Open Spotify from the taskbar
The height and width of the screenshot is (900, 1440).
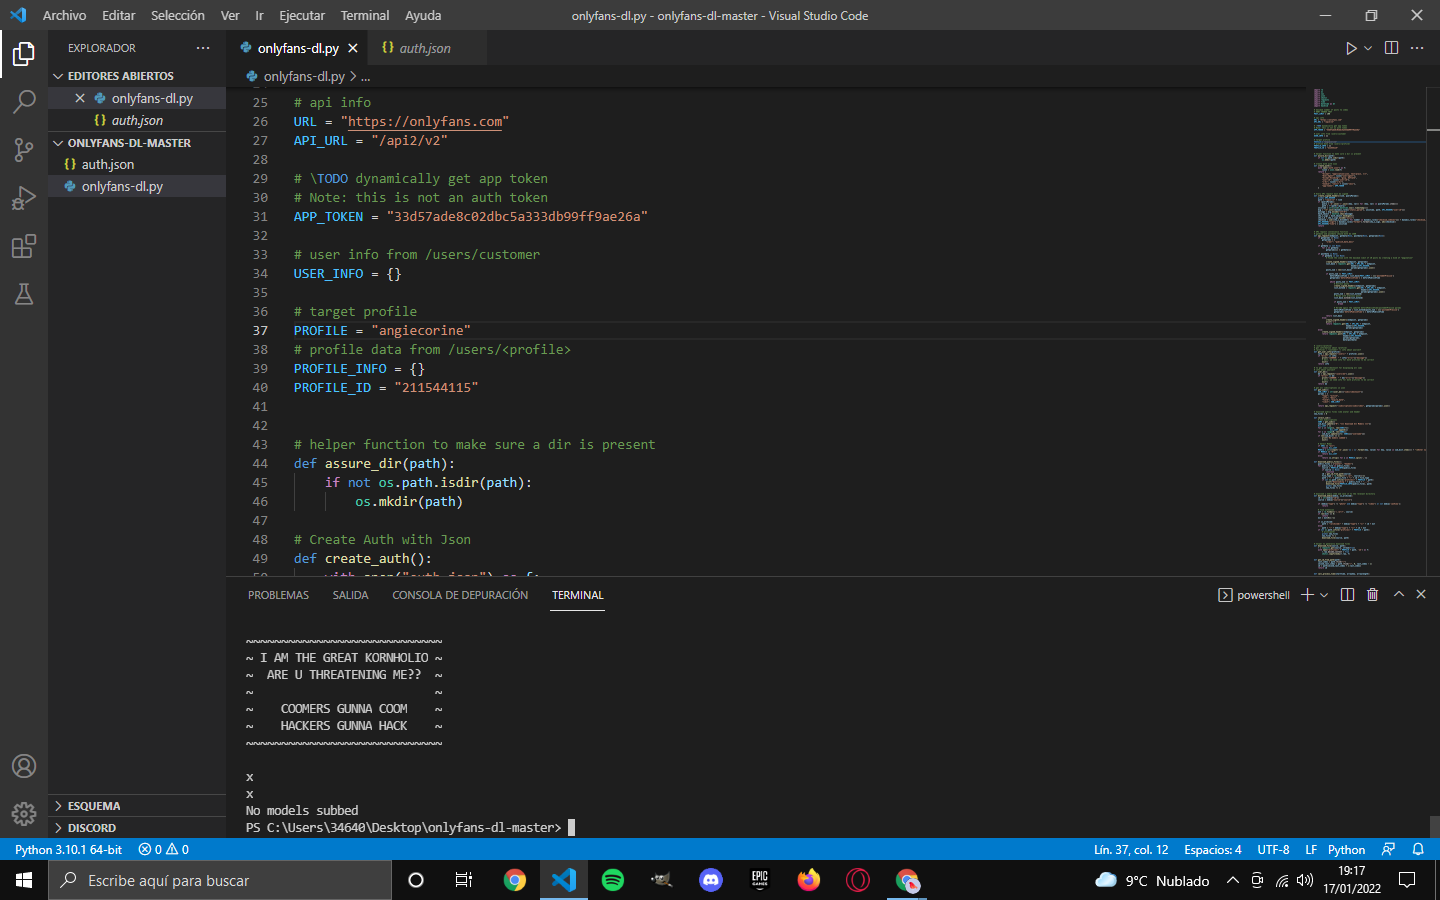[x=613, y=880]
